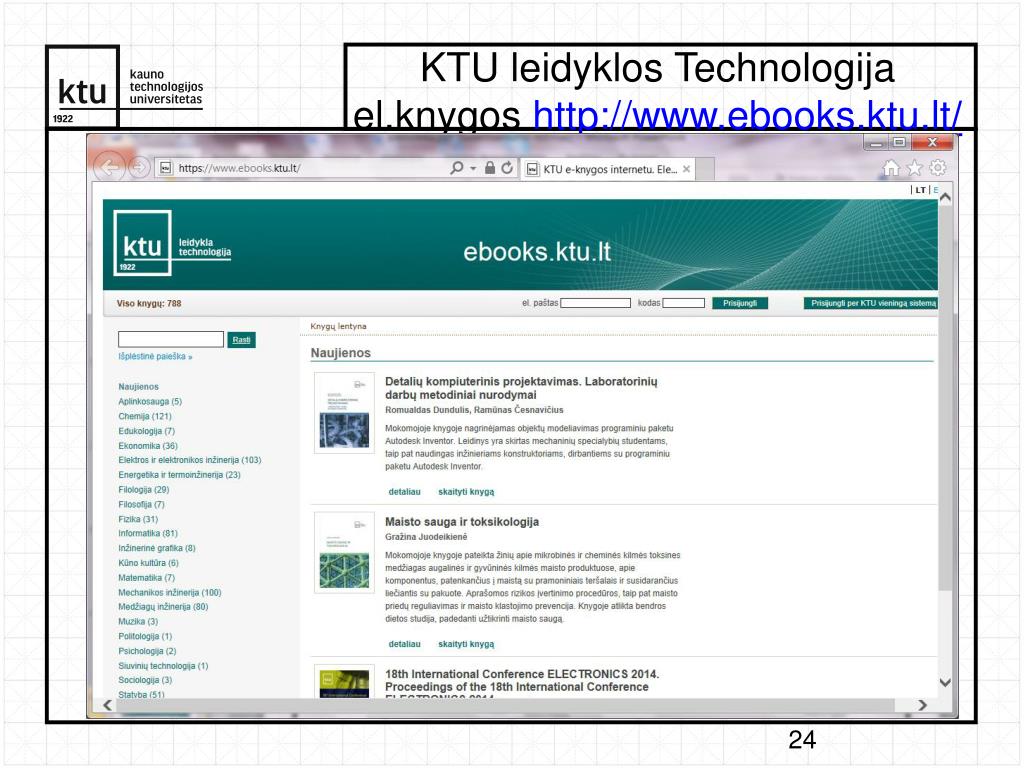Click the ktu leidykla technologija logo

(x=172, y=243)
